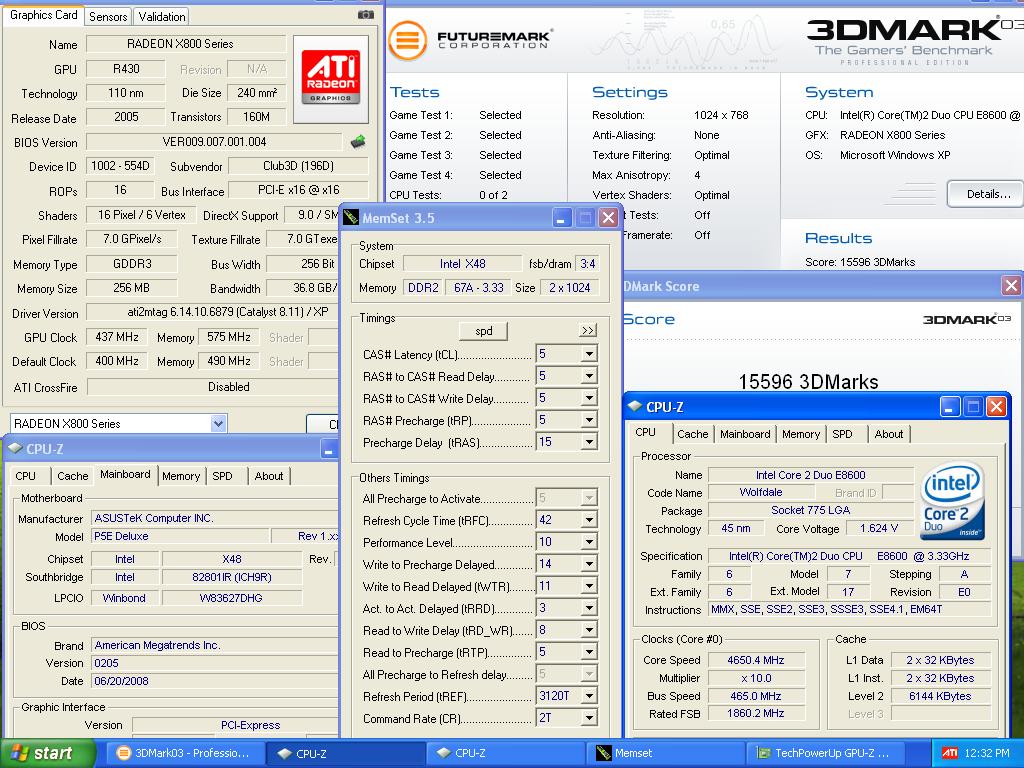This screenshot has height=768, width=1024.
Task: Click the P5E Deluxe model value
Action: coord(180,536)
